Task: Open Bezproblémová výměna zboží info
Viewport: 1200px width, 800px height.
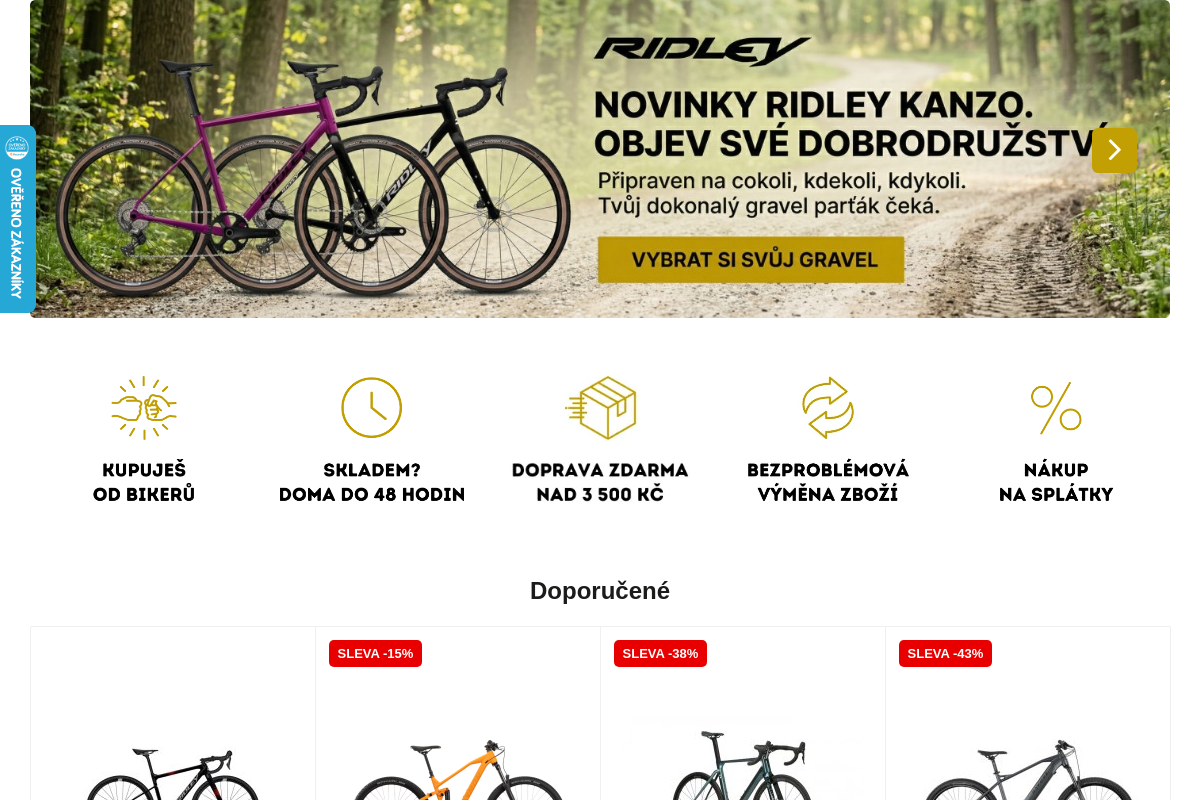Action: click(828, 482)
